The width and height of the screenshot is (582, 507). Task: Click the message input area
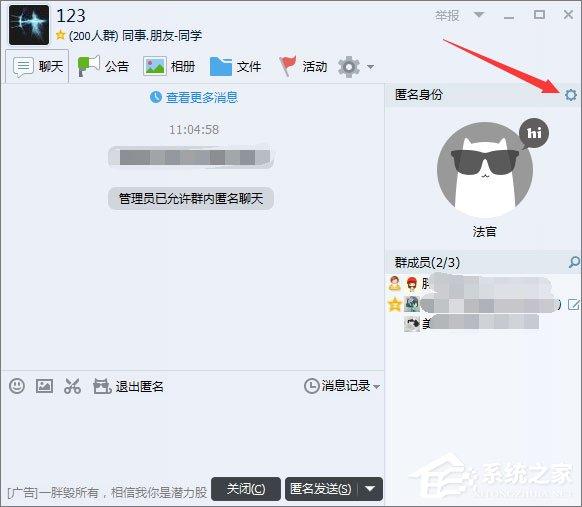click(192, 436)
